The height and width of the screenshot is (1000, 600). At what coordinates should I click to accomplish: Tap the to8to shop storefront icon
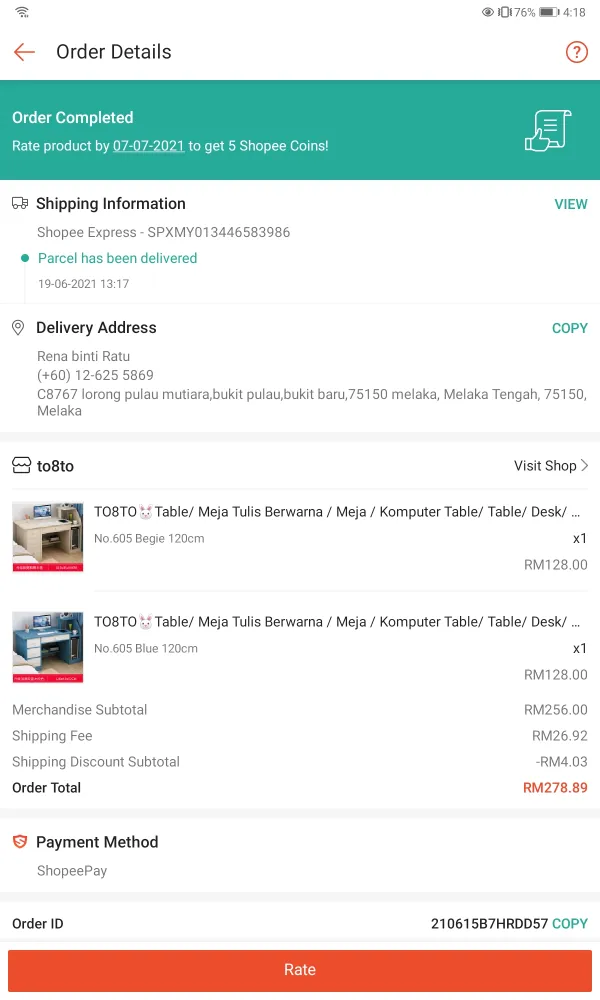coord(21,466)
